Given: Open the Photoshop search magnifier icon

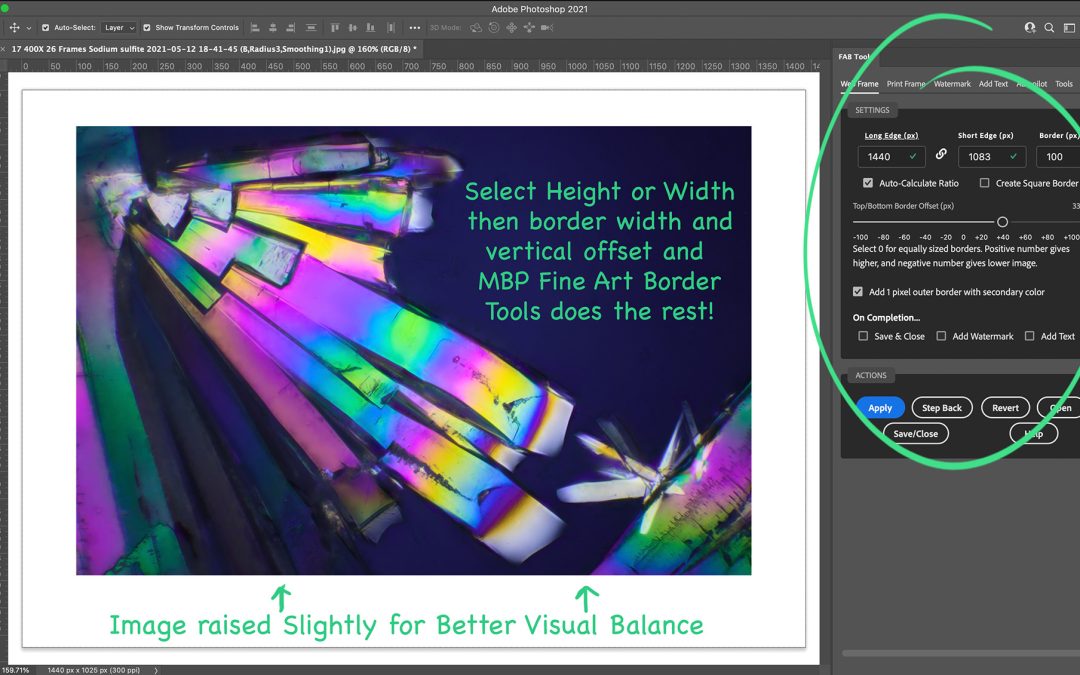Looking at the screenshot, I should pyautogui.click(x=1049, y=28).
